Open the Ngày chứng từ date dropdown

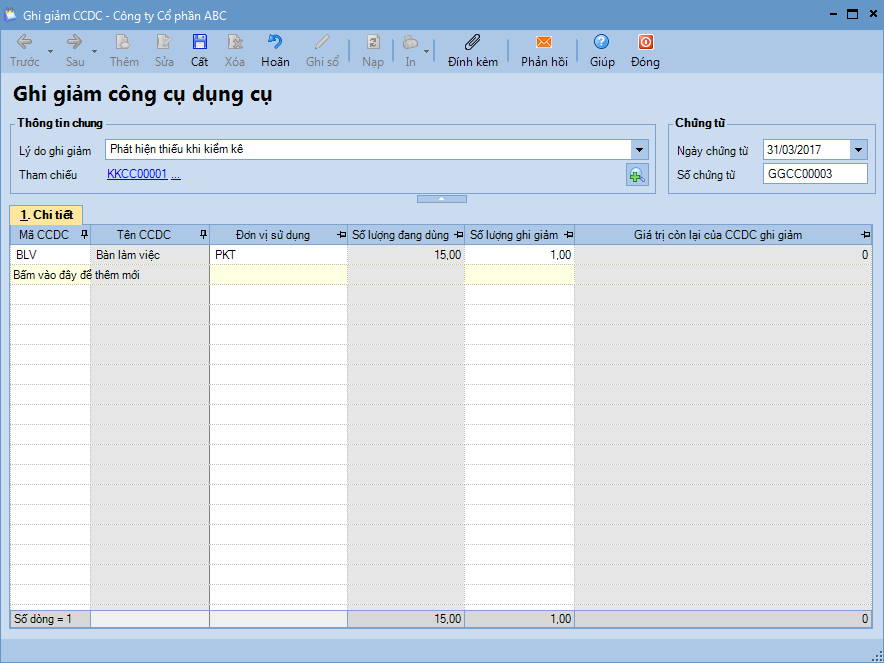(x=858, y=150)
